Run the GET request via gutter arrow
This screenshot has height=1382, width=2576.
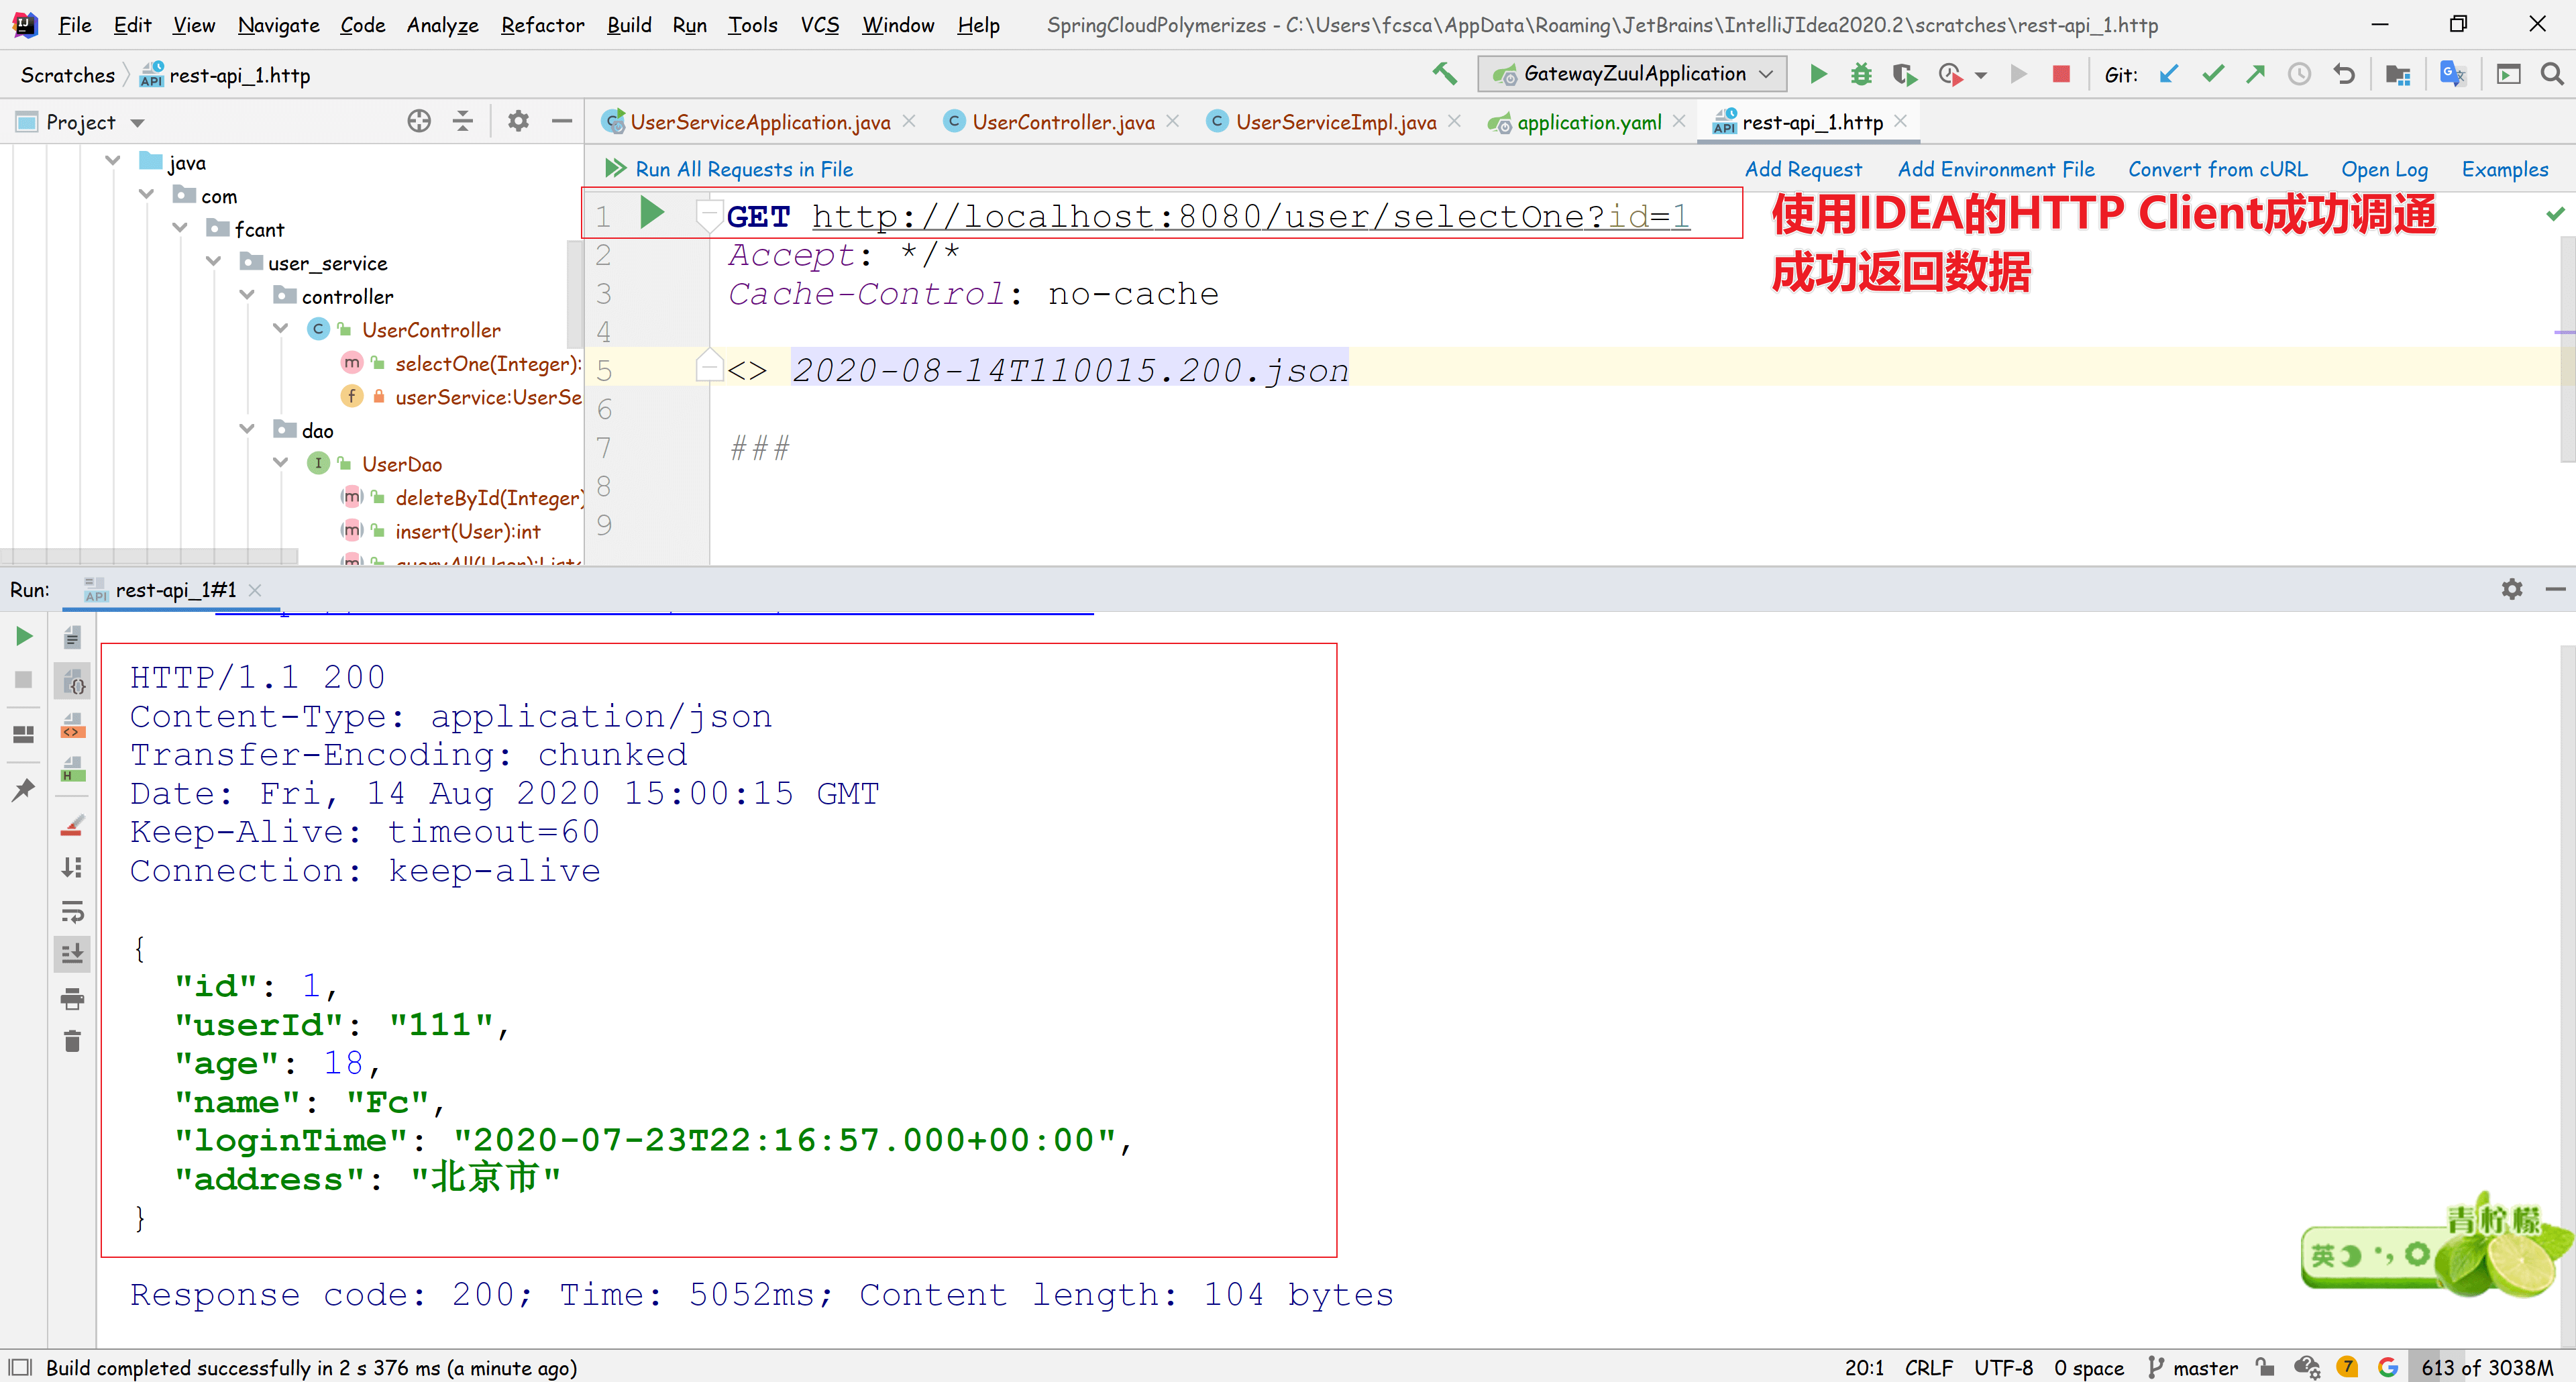[x=652, y=213]
